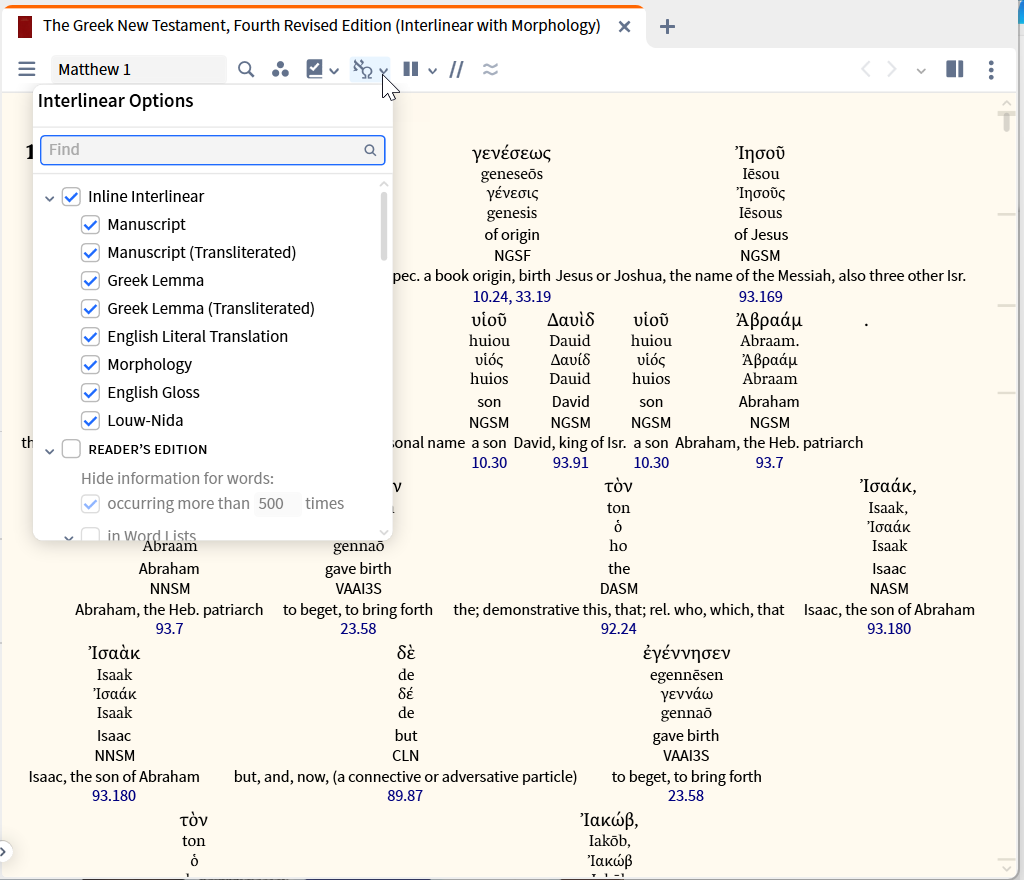Image resolution: width=1024 pixels, height=880 pixels.
Task: Click the Greek word ἐγέννησεν
Action: [686, 653]
